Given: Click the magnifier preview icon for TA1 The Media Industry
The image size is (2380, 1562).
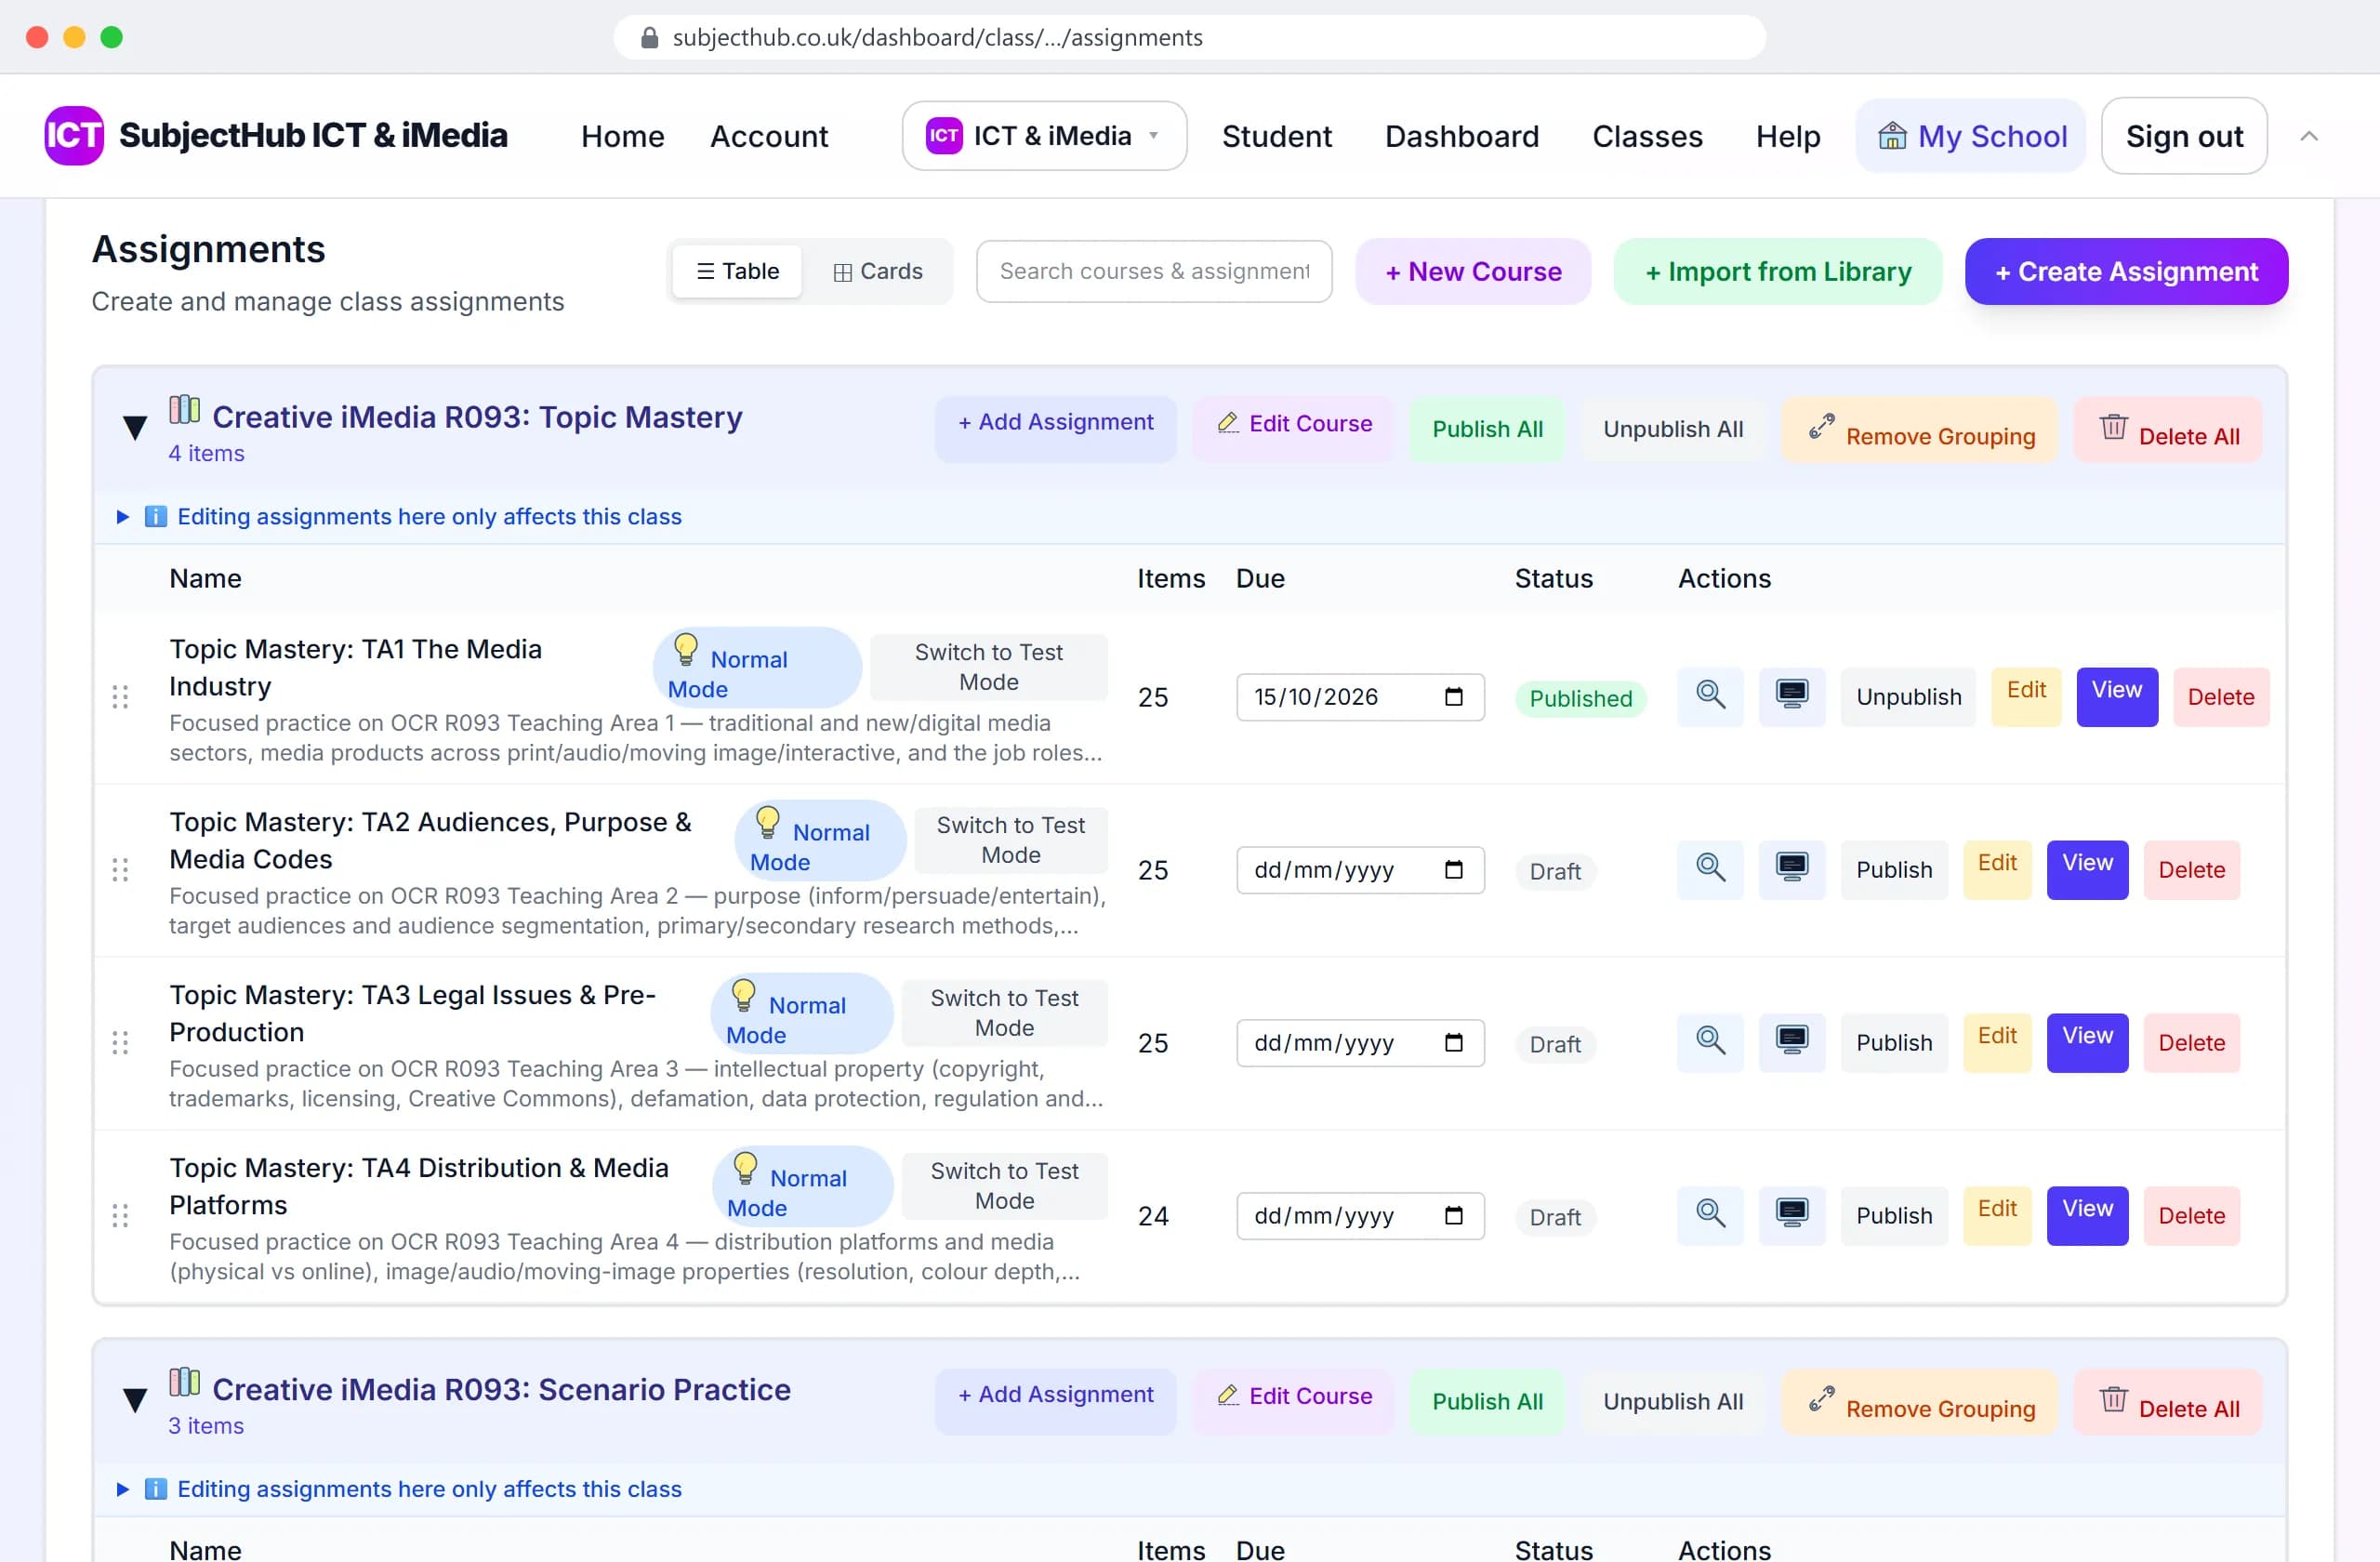Looking at the screenshot, I should pyautogui.click(x=1710, y=696).
